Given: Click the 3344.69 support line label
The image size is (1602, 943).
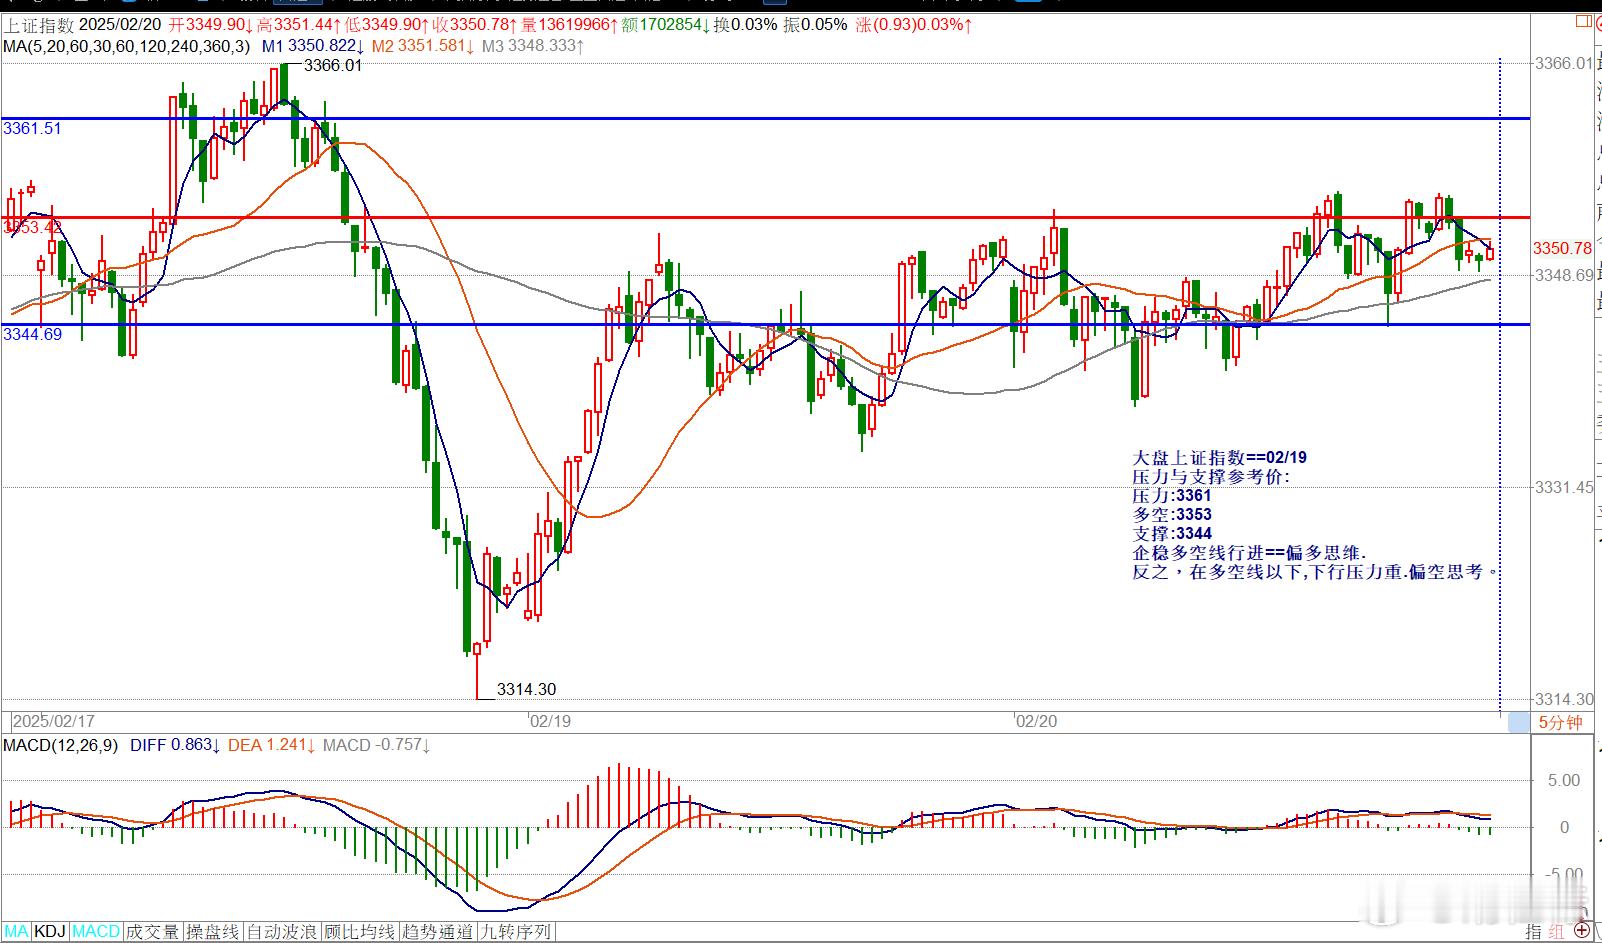Looking at the screenshot, I should [x=32, y=334].
